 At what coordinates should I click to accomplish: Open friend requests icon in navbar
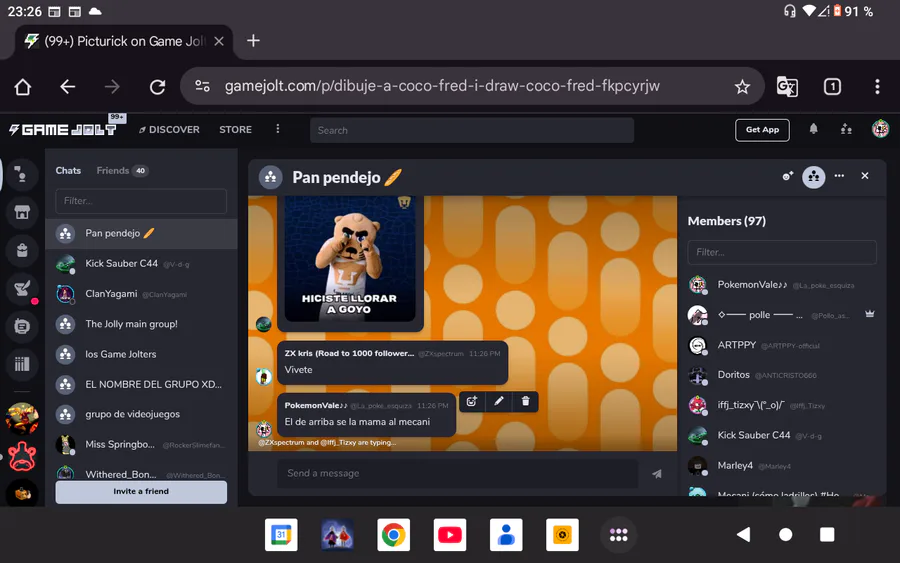(x=846, y=129)
